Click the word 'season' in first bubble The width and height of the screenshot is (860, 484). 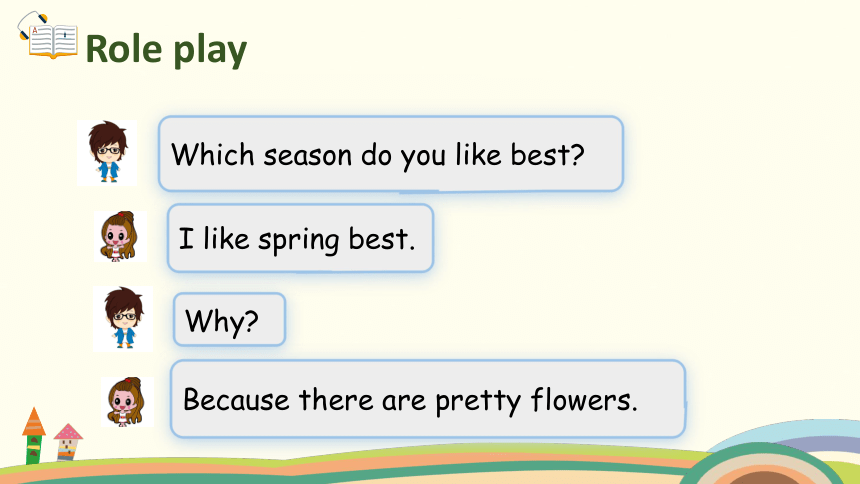(307, 156)
